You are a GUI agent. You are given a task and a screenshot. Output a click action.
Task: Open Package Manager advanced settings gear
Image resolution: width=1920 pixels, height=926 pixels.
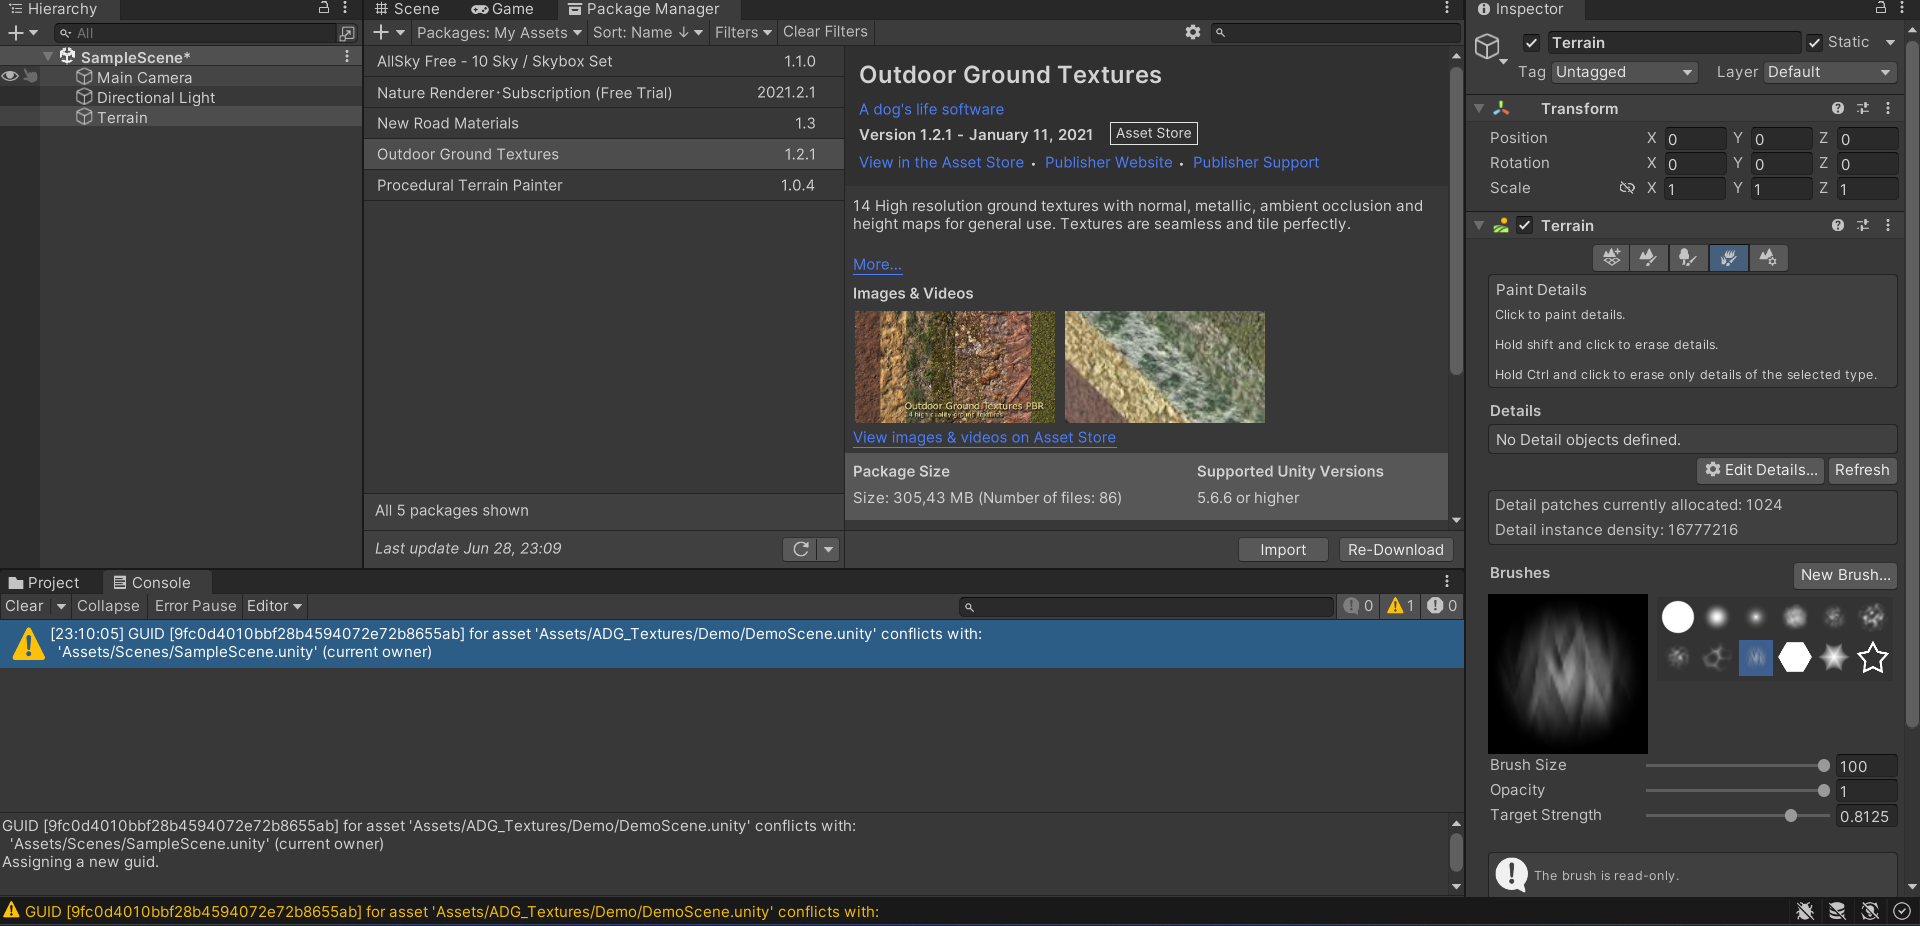click(x=1193, y=32)
